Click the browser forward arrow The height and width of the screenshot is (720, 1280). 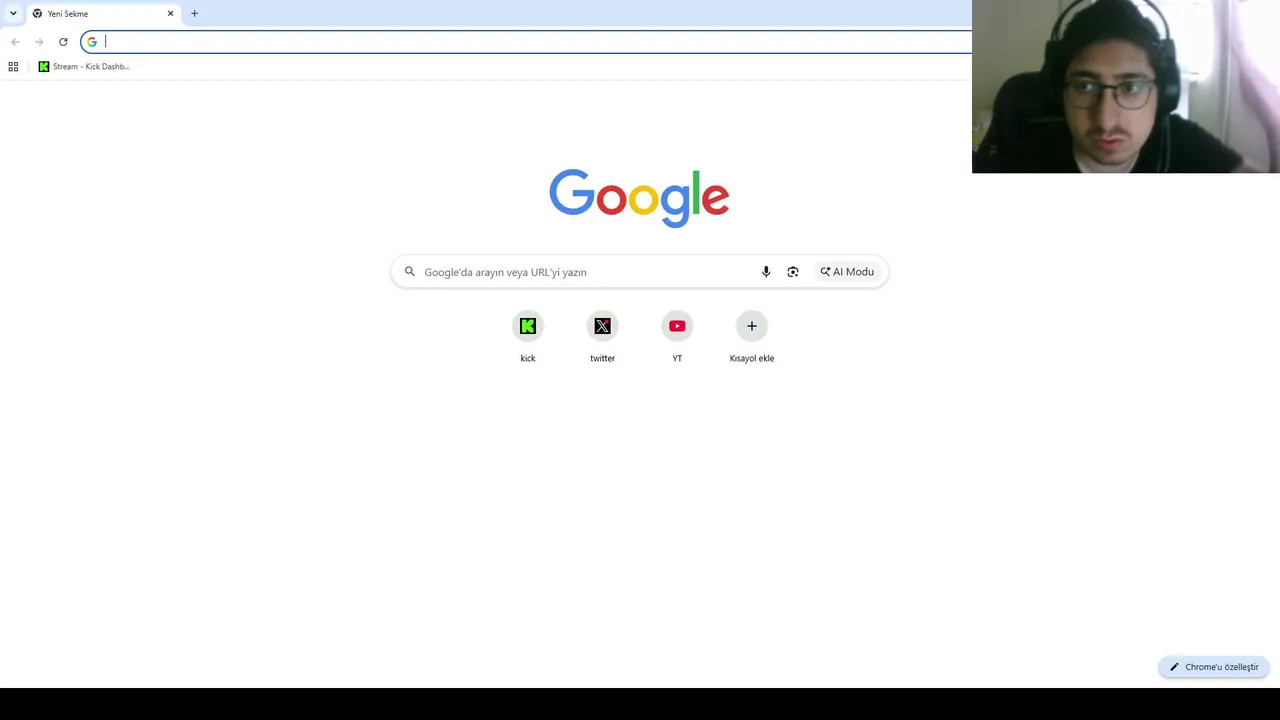39,41
